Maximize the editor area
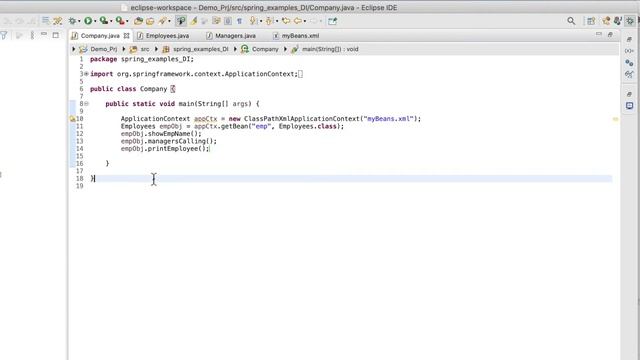 (x=610, y=35)
